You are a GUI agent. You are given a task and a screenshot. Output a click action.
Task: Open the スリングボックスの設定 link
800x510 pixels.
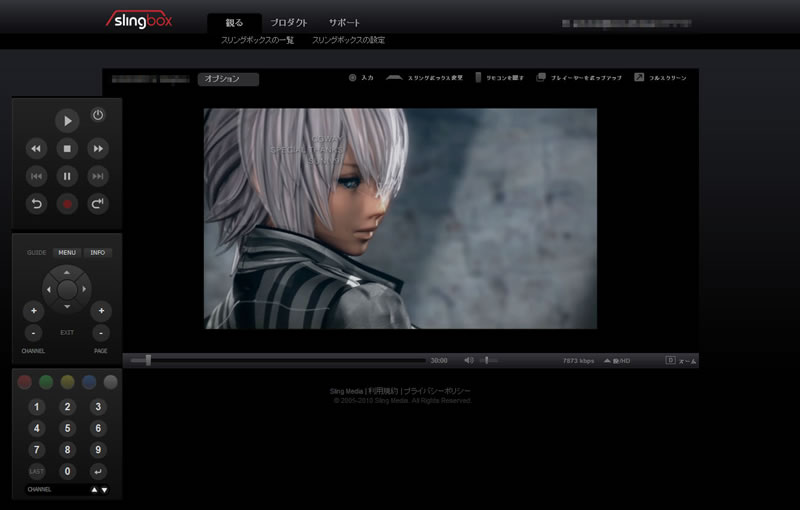point(348,41)
